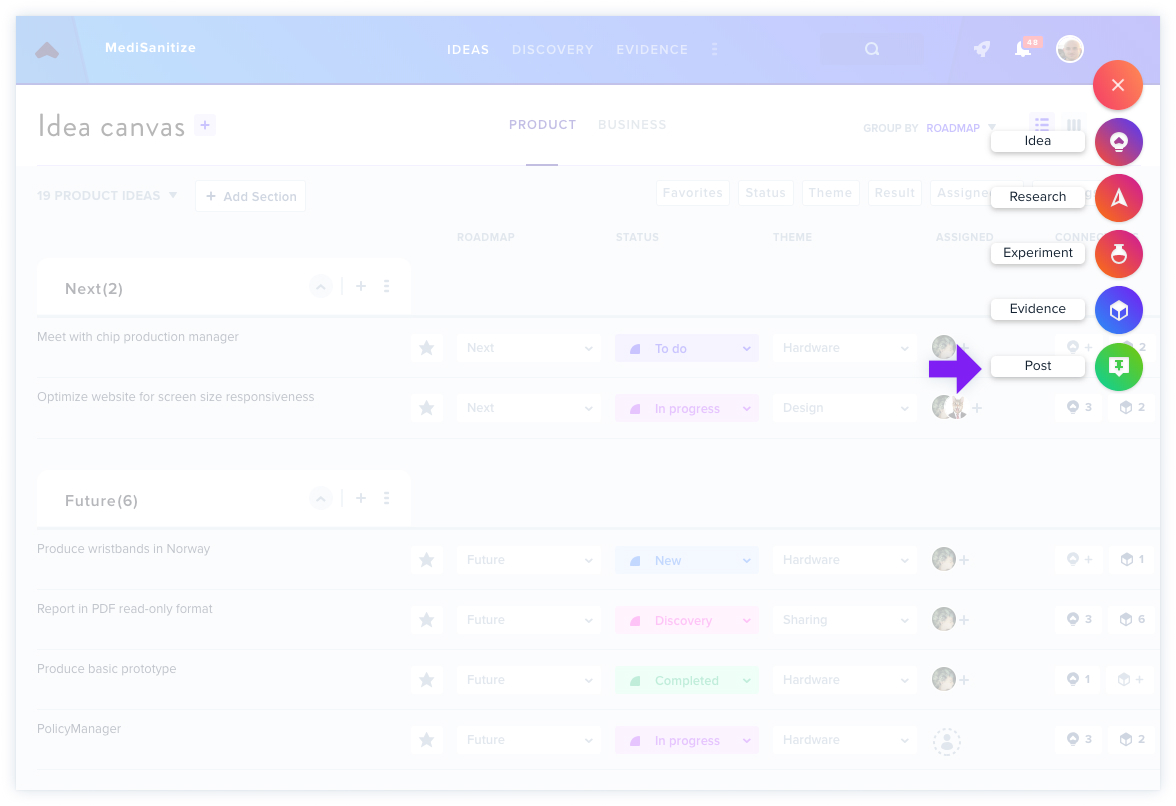Click the Post label button

click(x=1037, y=366)
